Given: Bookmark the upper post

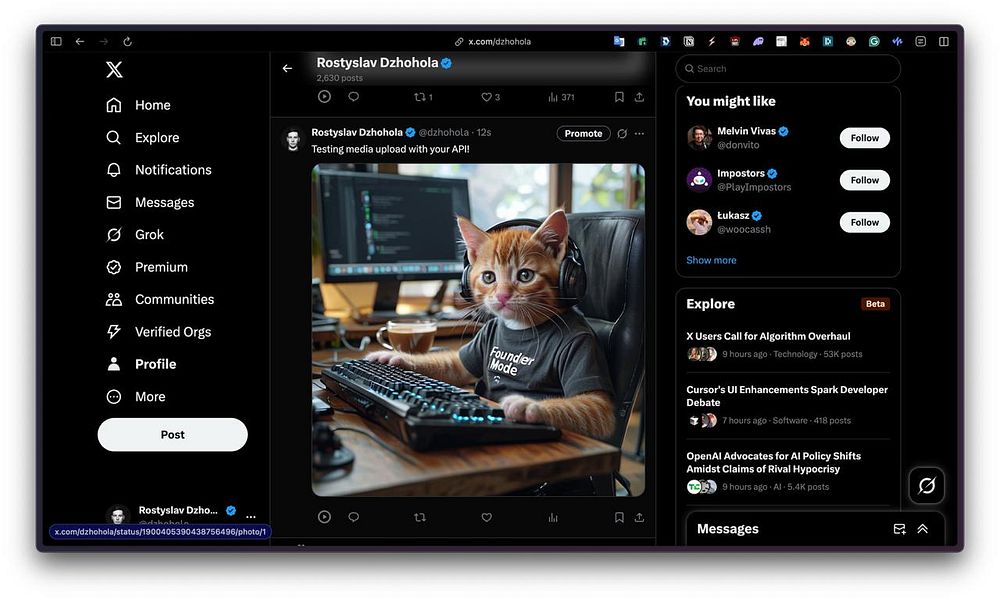Looking at the screenshot, I should 619,97.
